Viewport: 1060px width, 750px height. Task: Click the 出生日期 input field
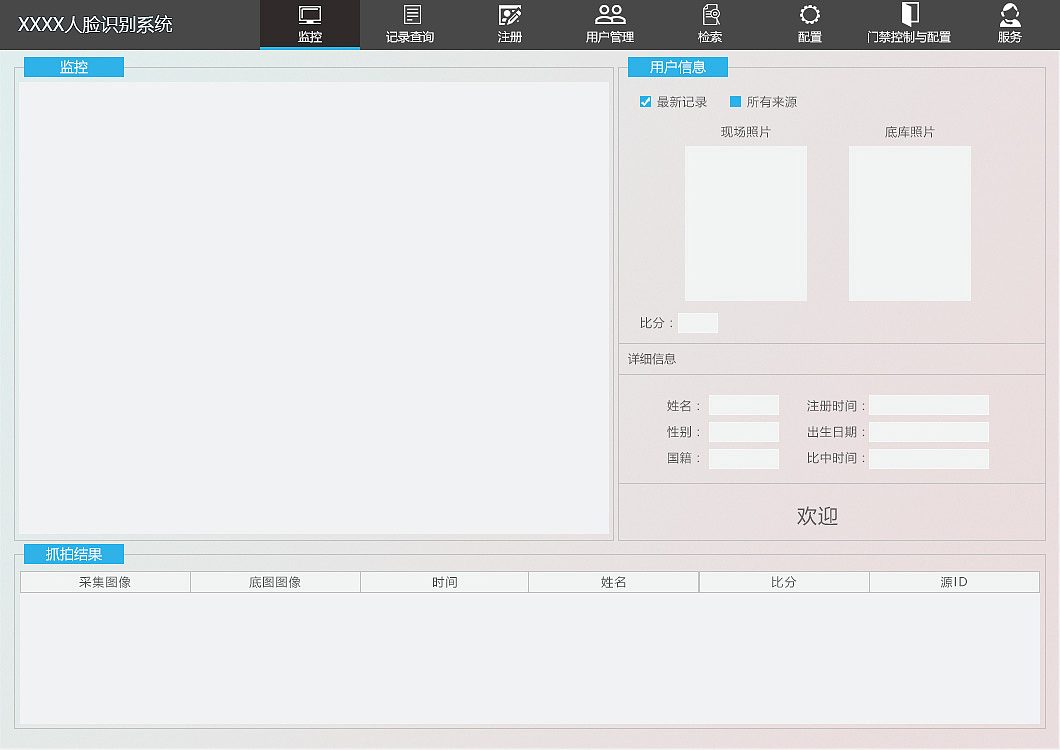(929, 431)
